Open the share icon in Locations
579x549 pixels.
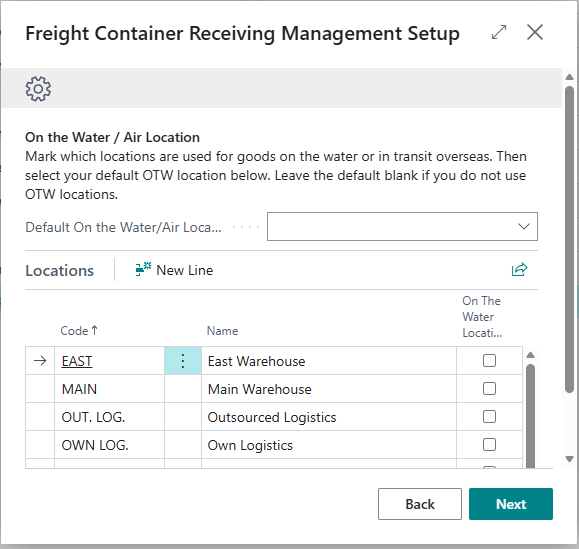(519, 270)
